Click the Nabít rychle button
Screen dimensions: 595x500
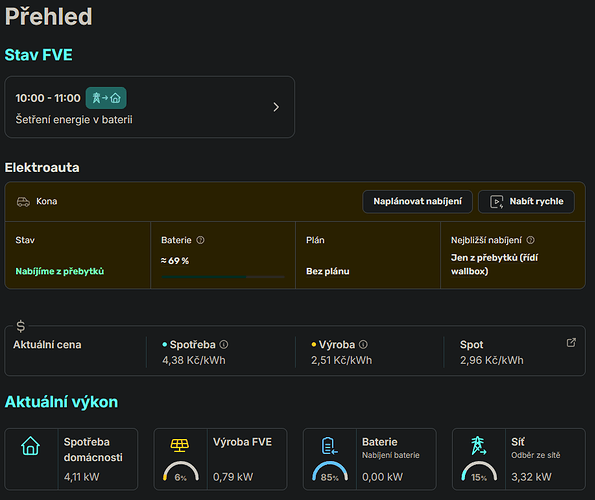point(526,201)
